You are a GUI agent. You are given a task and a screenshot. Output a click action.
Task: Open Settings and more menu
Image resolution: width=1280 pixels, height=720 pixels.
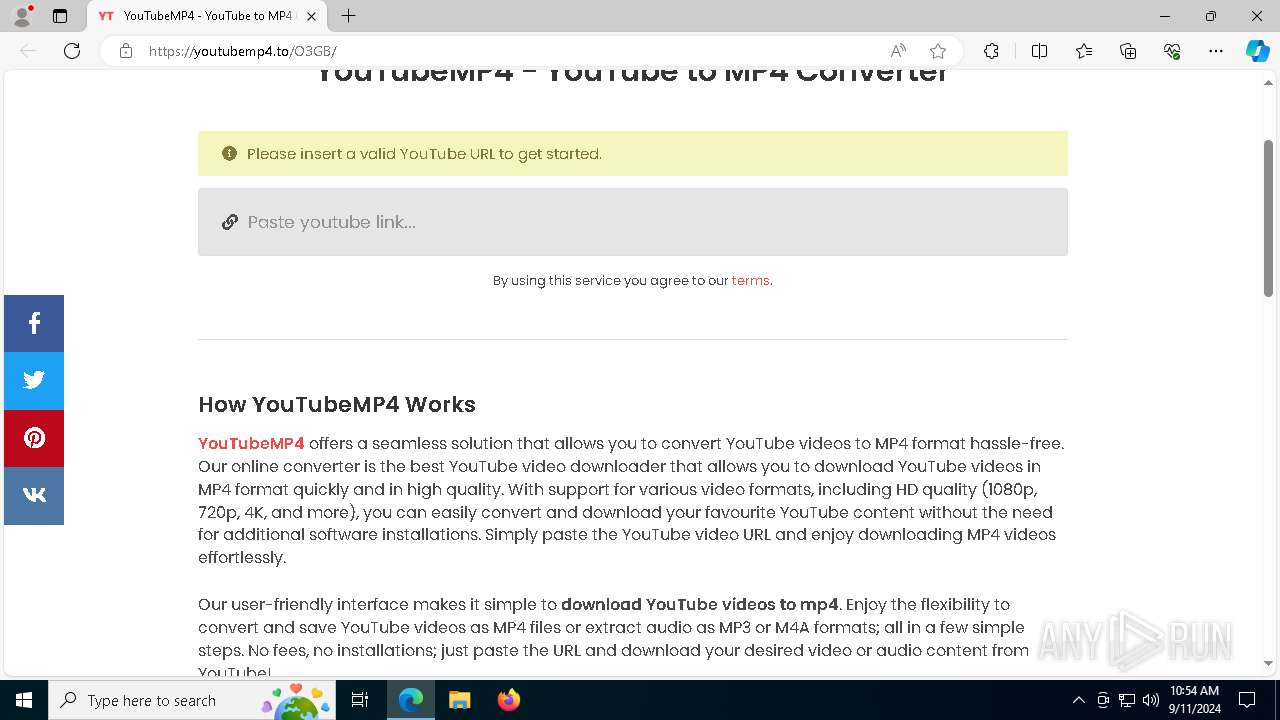(x=1216, y=51)
